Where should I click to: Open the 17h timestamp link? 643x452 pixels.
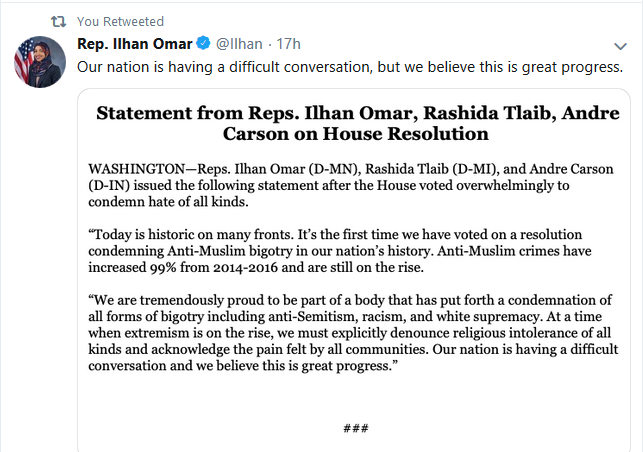click(x=290, y=44)
